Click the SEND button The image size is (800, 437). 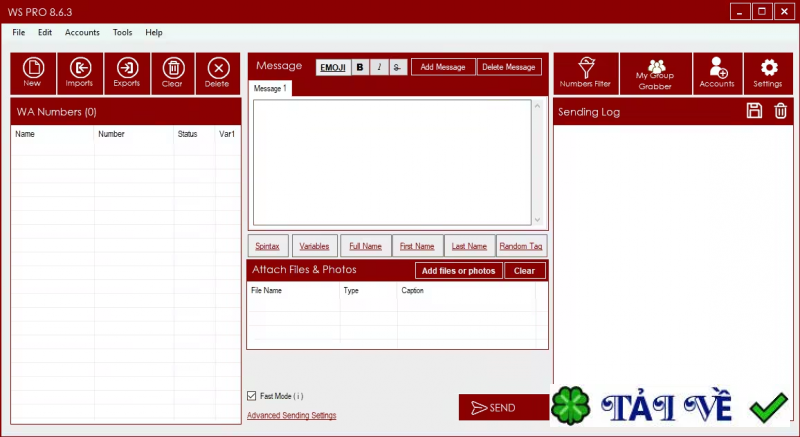coord(504,407)
